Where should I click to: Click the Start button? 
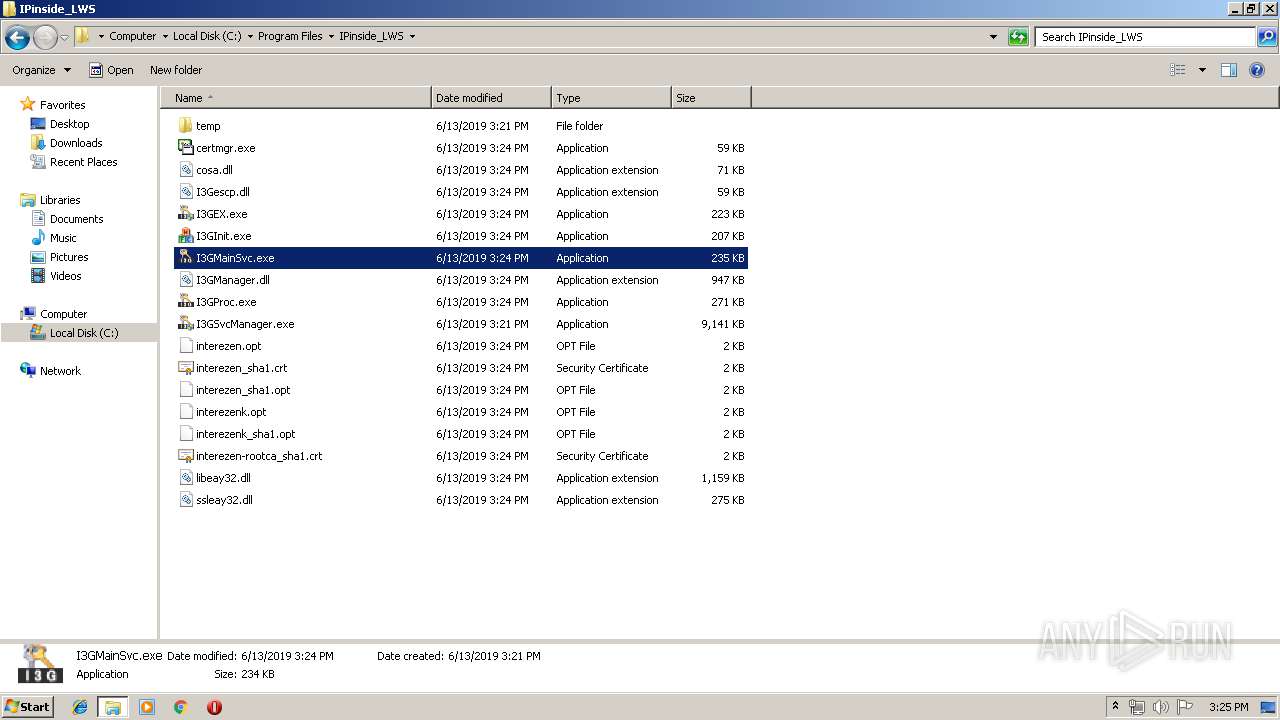(x=28, y=706)
